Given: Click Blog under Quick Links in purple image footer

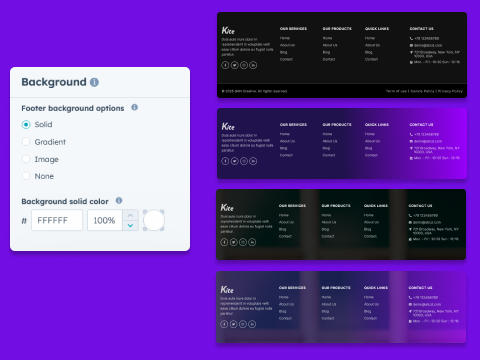Looking at the screenshot, I should pos(368,311).
